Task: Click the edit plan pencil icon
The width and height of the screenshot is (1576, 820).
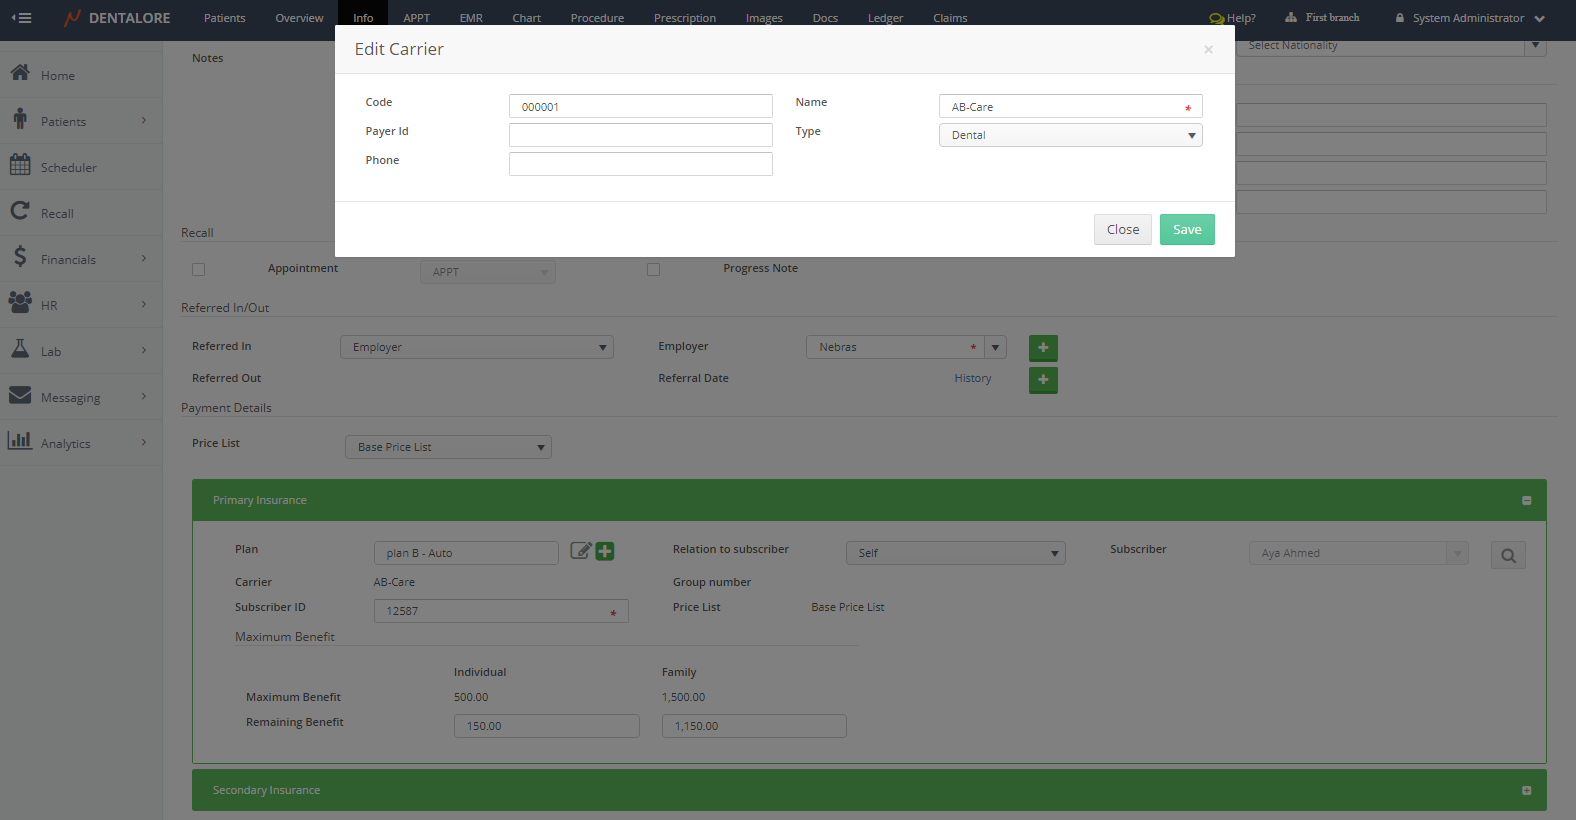Action: click(580, 551)
